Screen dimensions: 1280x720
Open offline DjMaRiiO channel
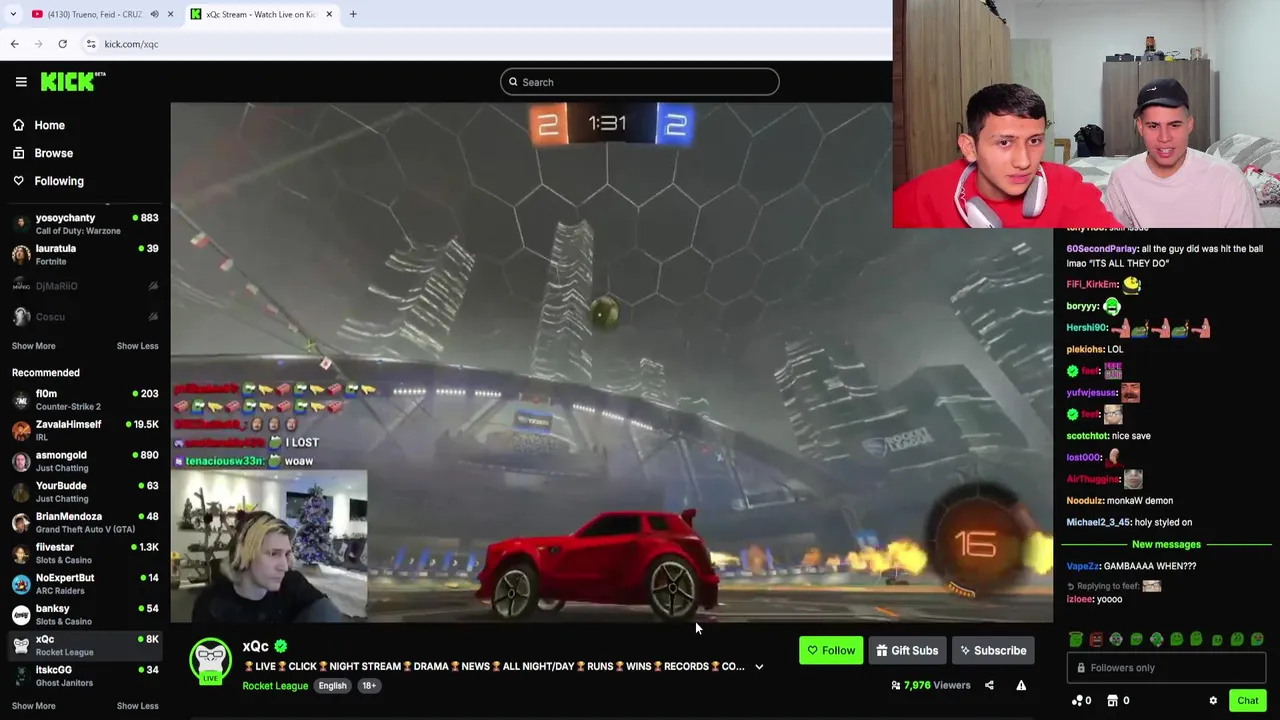(85, 286)
